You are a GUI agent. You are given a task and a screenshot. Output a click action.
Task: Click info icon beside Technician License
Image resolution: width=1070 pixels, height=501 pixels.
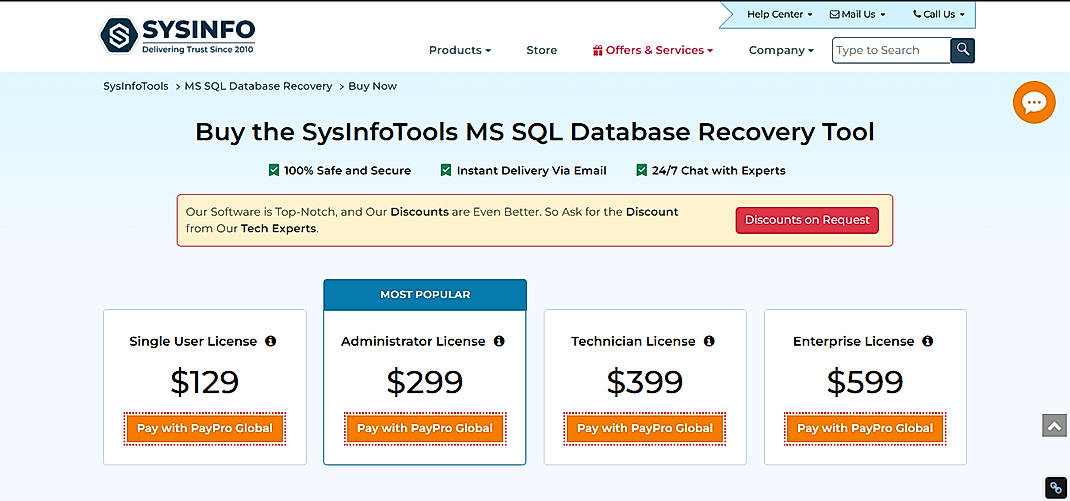(709, 341)
